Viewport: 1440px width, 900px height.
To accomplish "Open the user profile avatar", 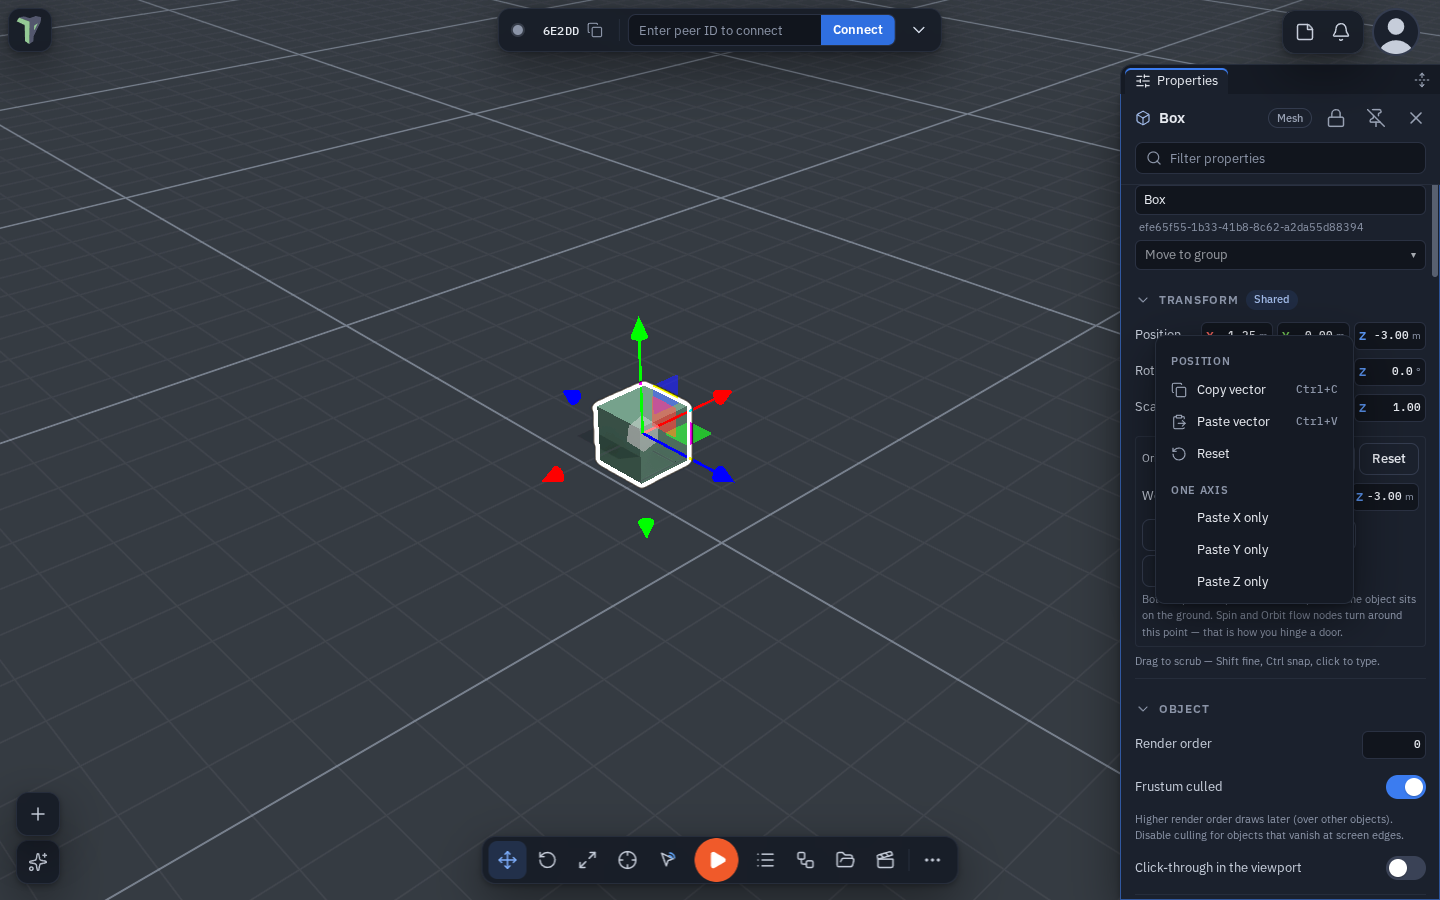I will (x=1396, y=32).
